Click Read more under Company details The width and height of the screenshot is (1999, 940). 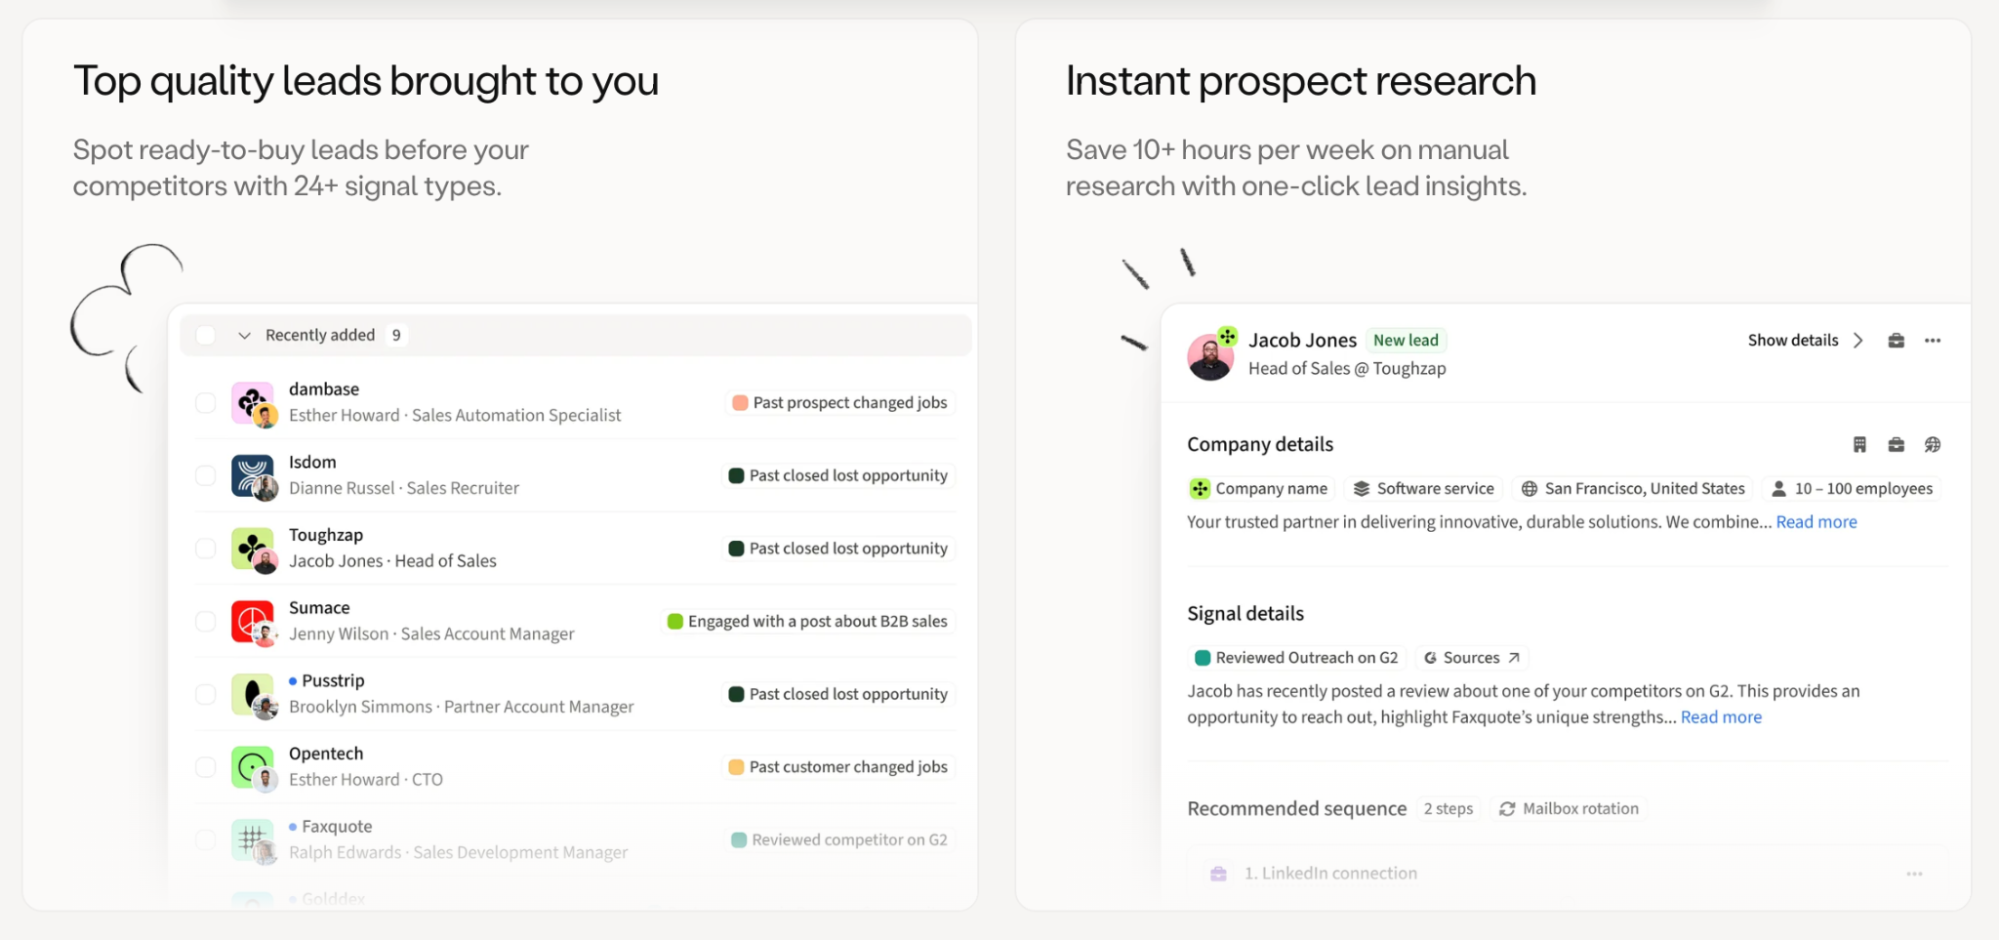click(x=1816, y=521)
